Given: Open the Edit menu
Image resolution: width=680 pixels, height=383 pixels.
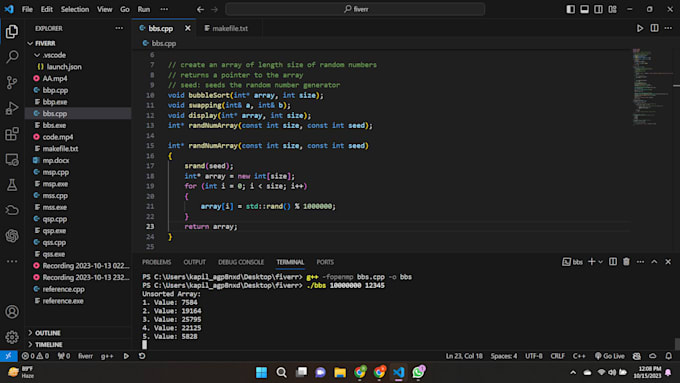Looking at the screenshot, I should pos(46,9).
